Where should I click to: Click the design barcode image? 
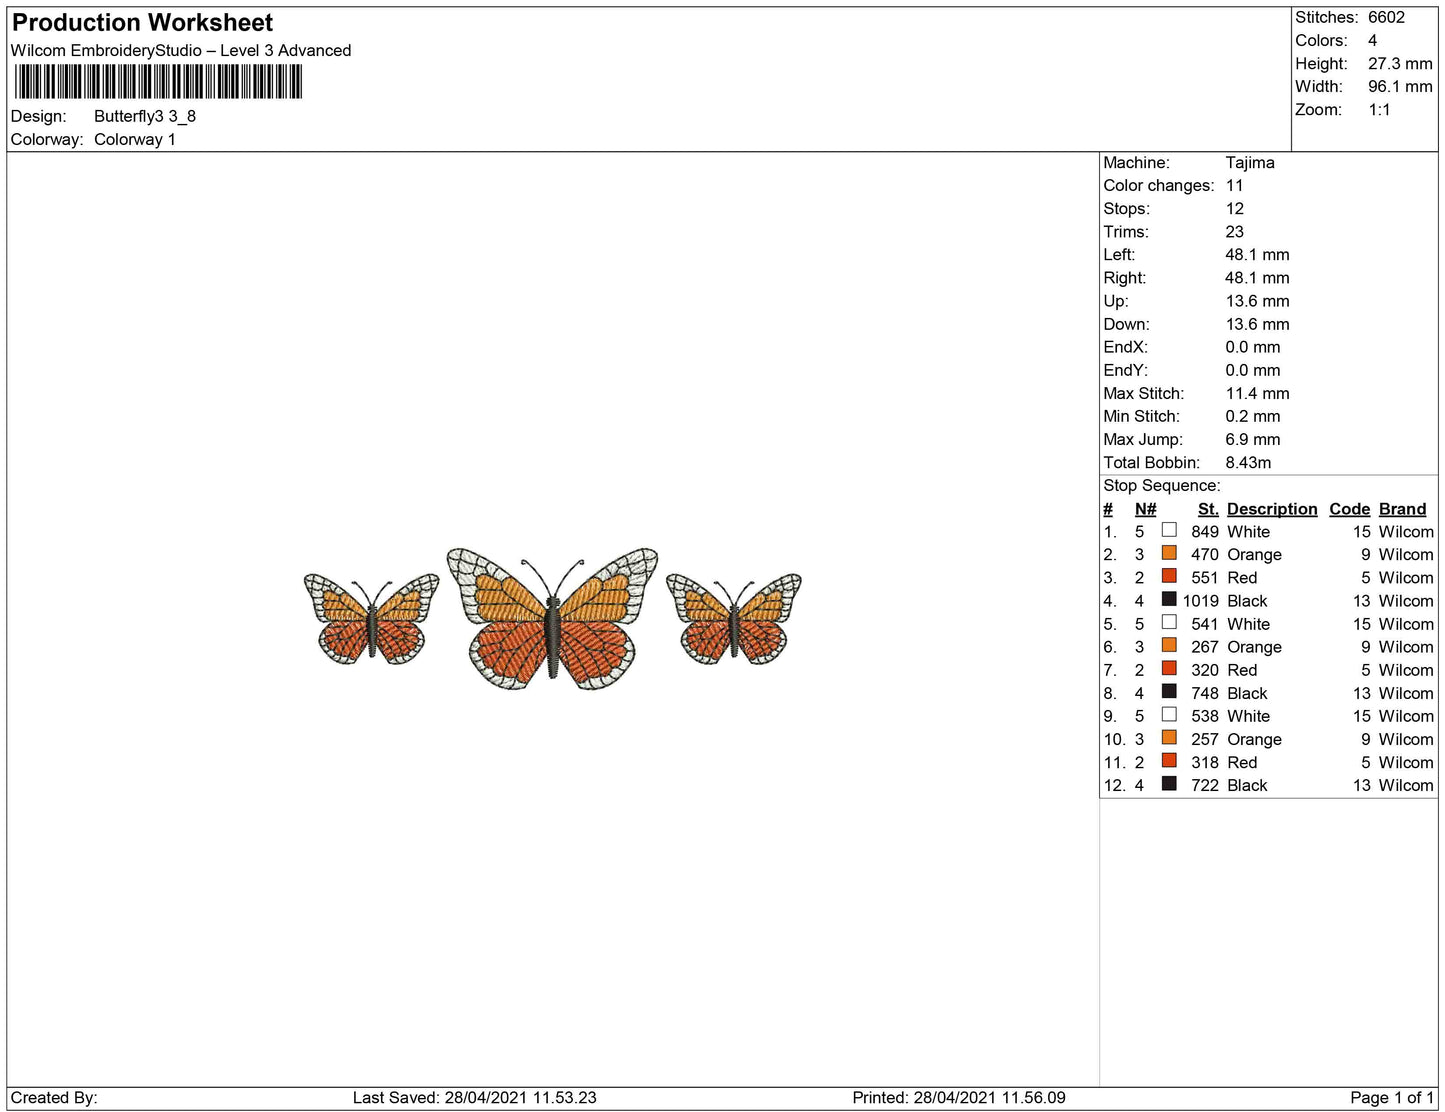(160, 83)
